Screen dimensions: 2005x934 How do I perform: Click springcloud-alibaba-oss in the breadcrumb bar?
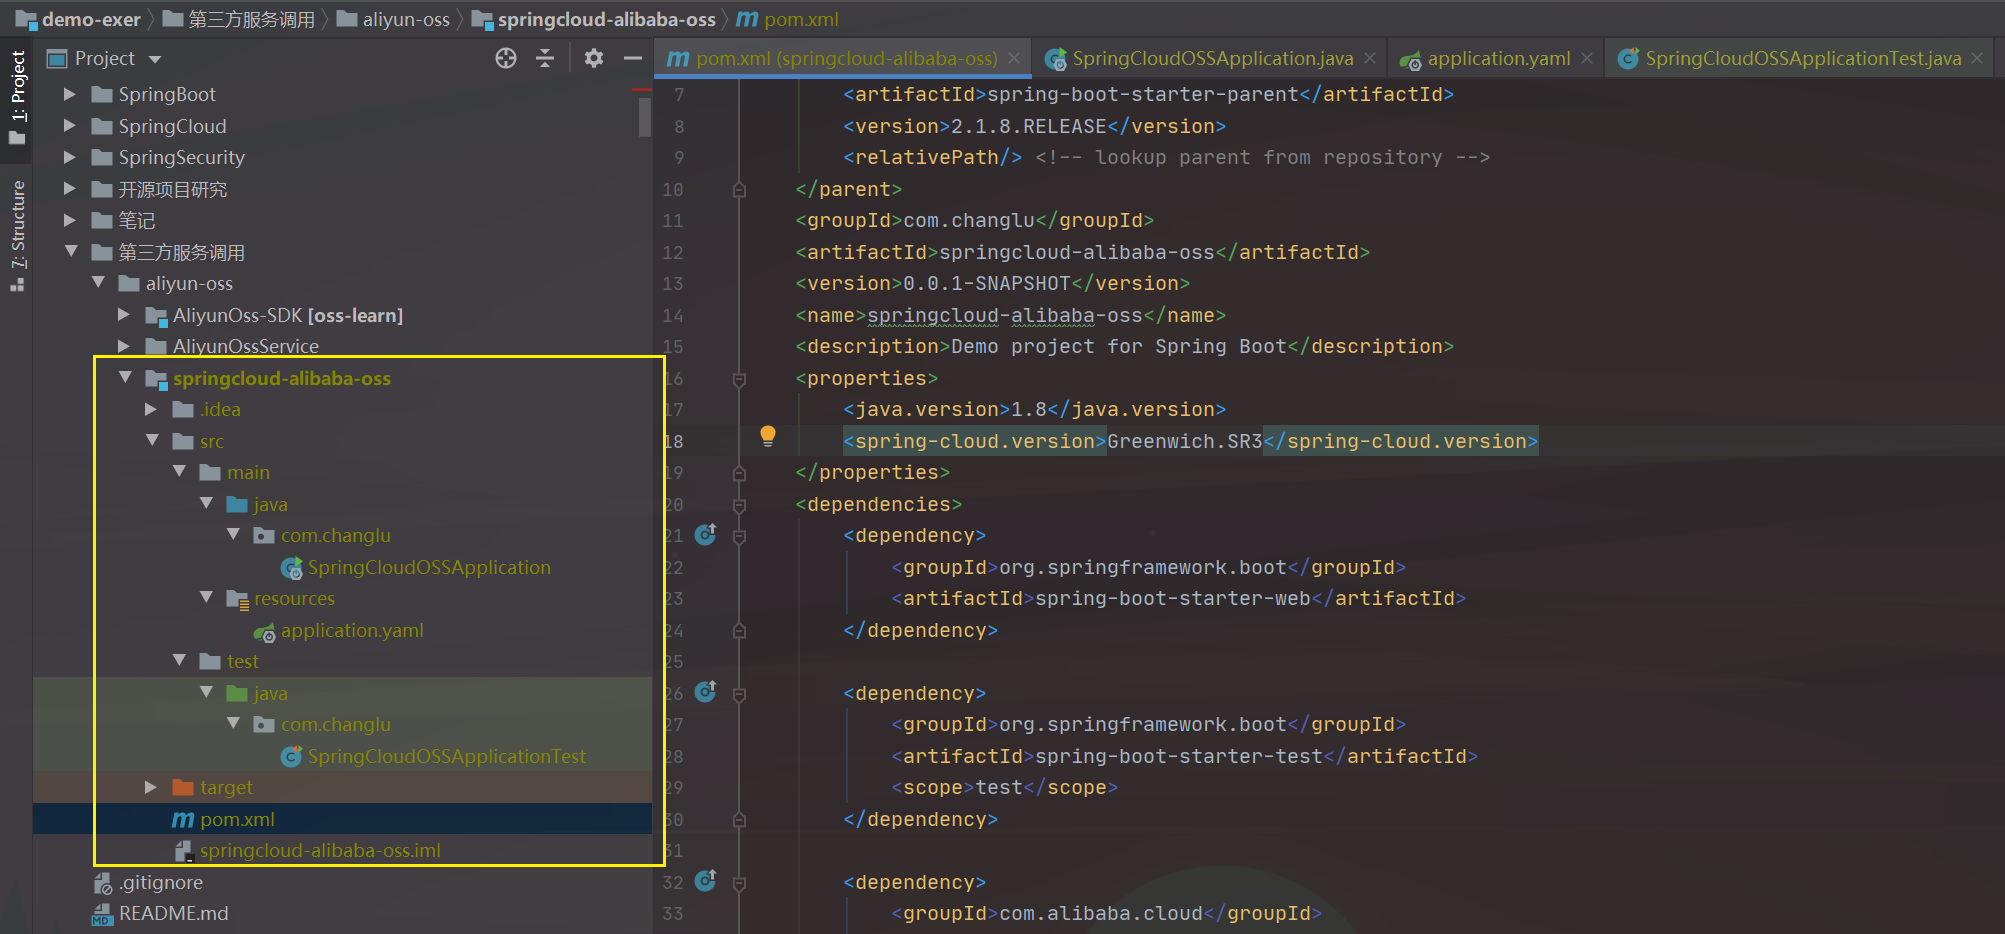(x=594, y=19)
